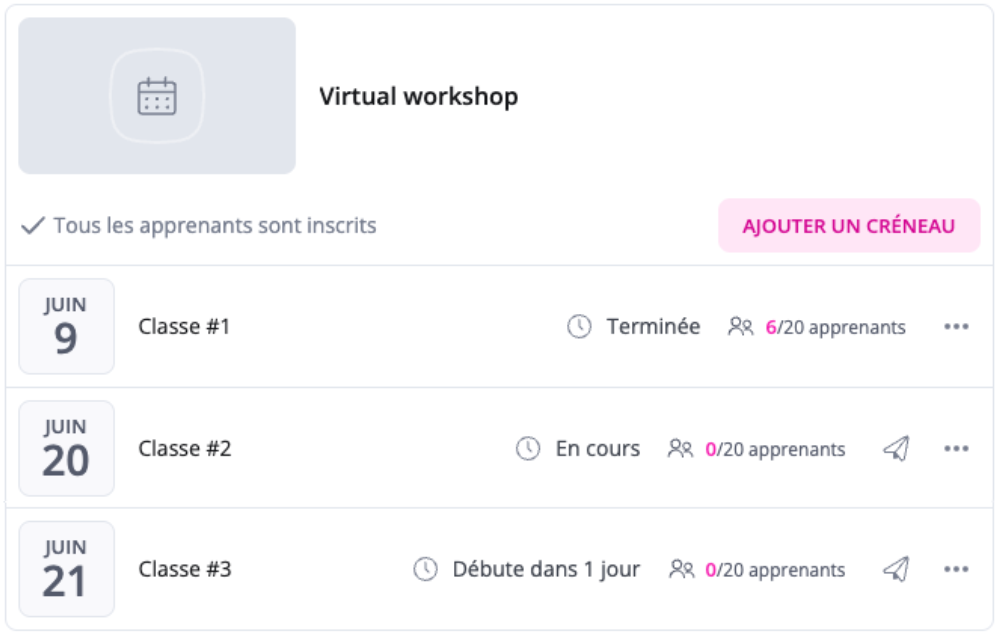Select the Classe #2 row title
Screen dimensions: 1004x633
[x=184, y=449]
